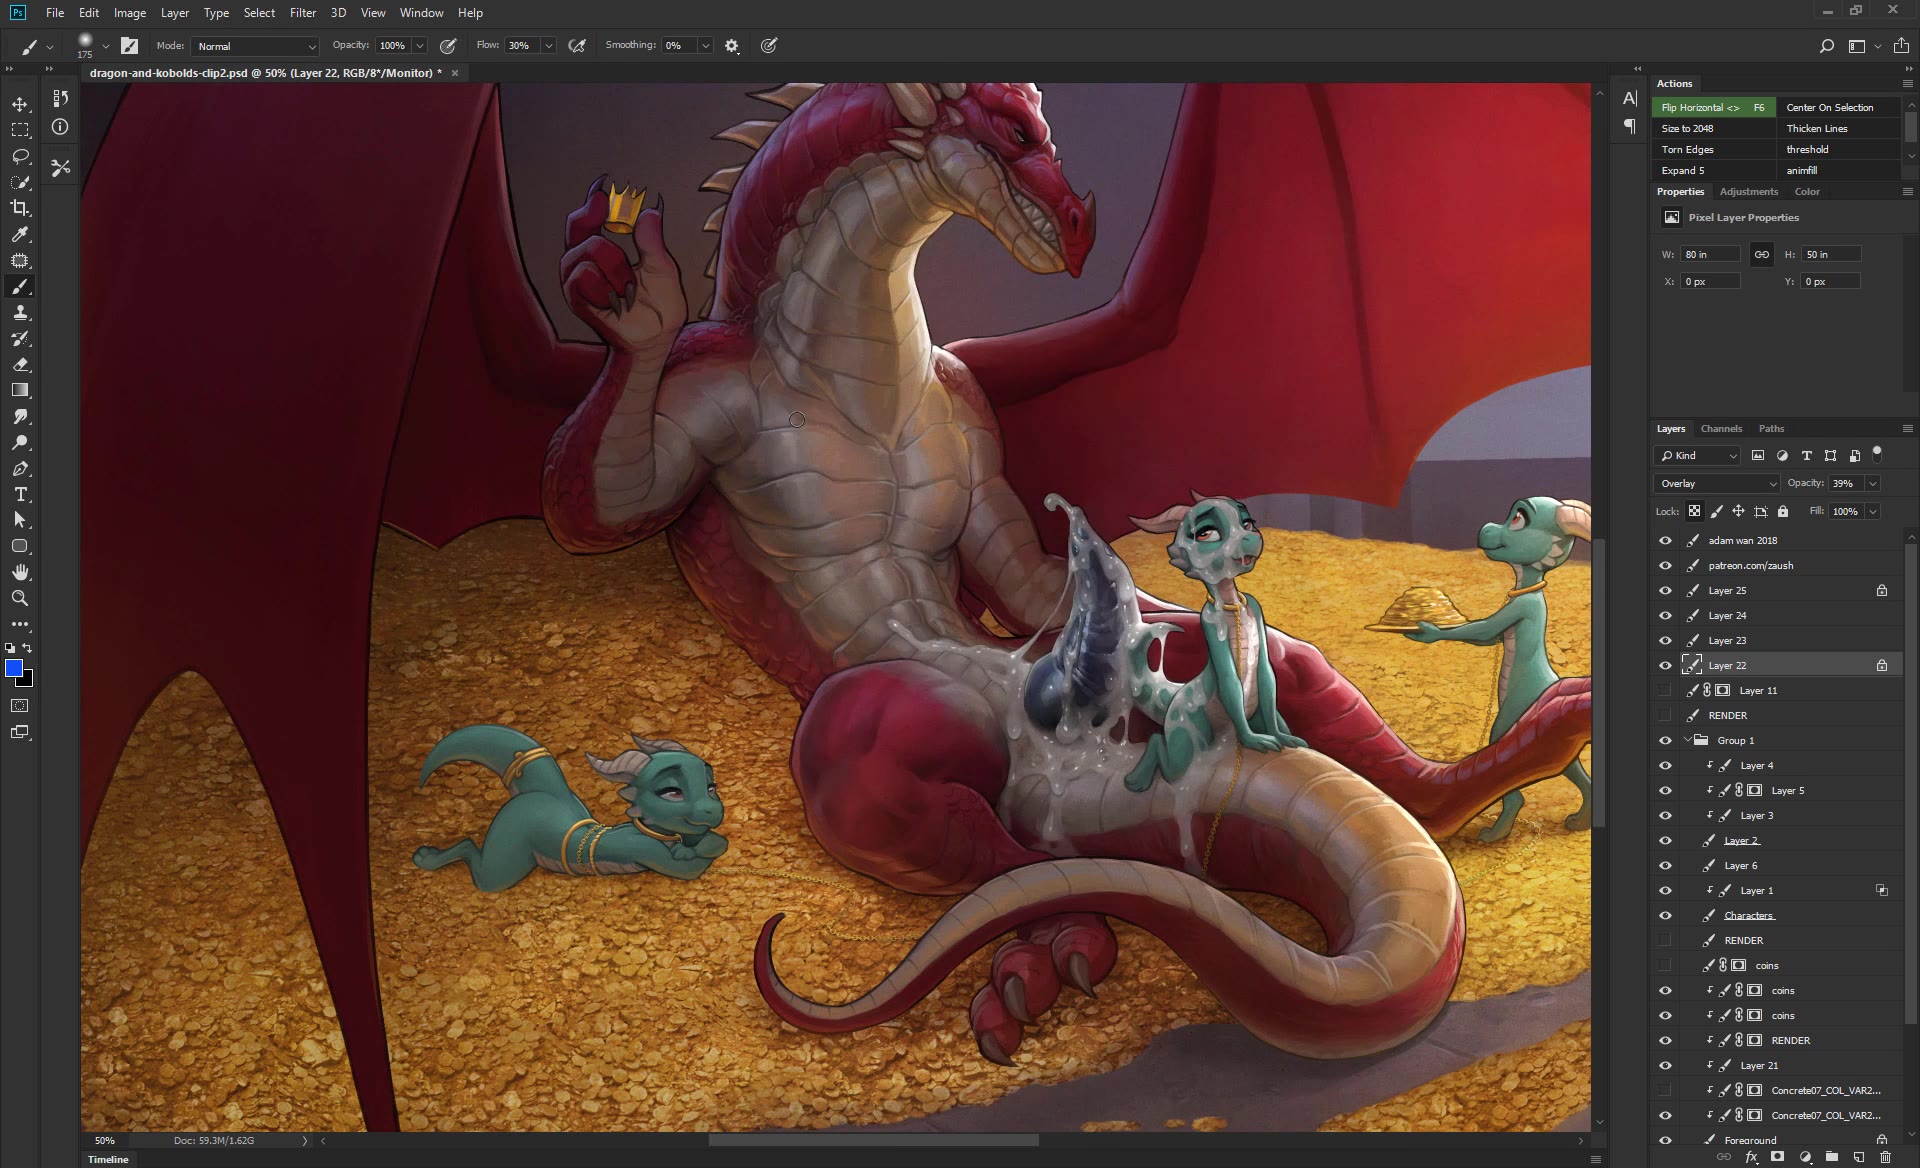Select the Clone Stamp tool
Screen dimensions: 1920x1168
(x=20, y=313)
